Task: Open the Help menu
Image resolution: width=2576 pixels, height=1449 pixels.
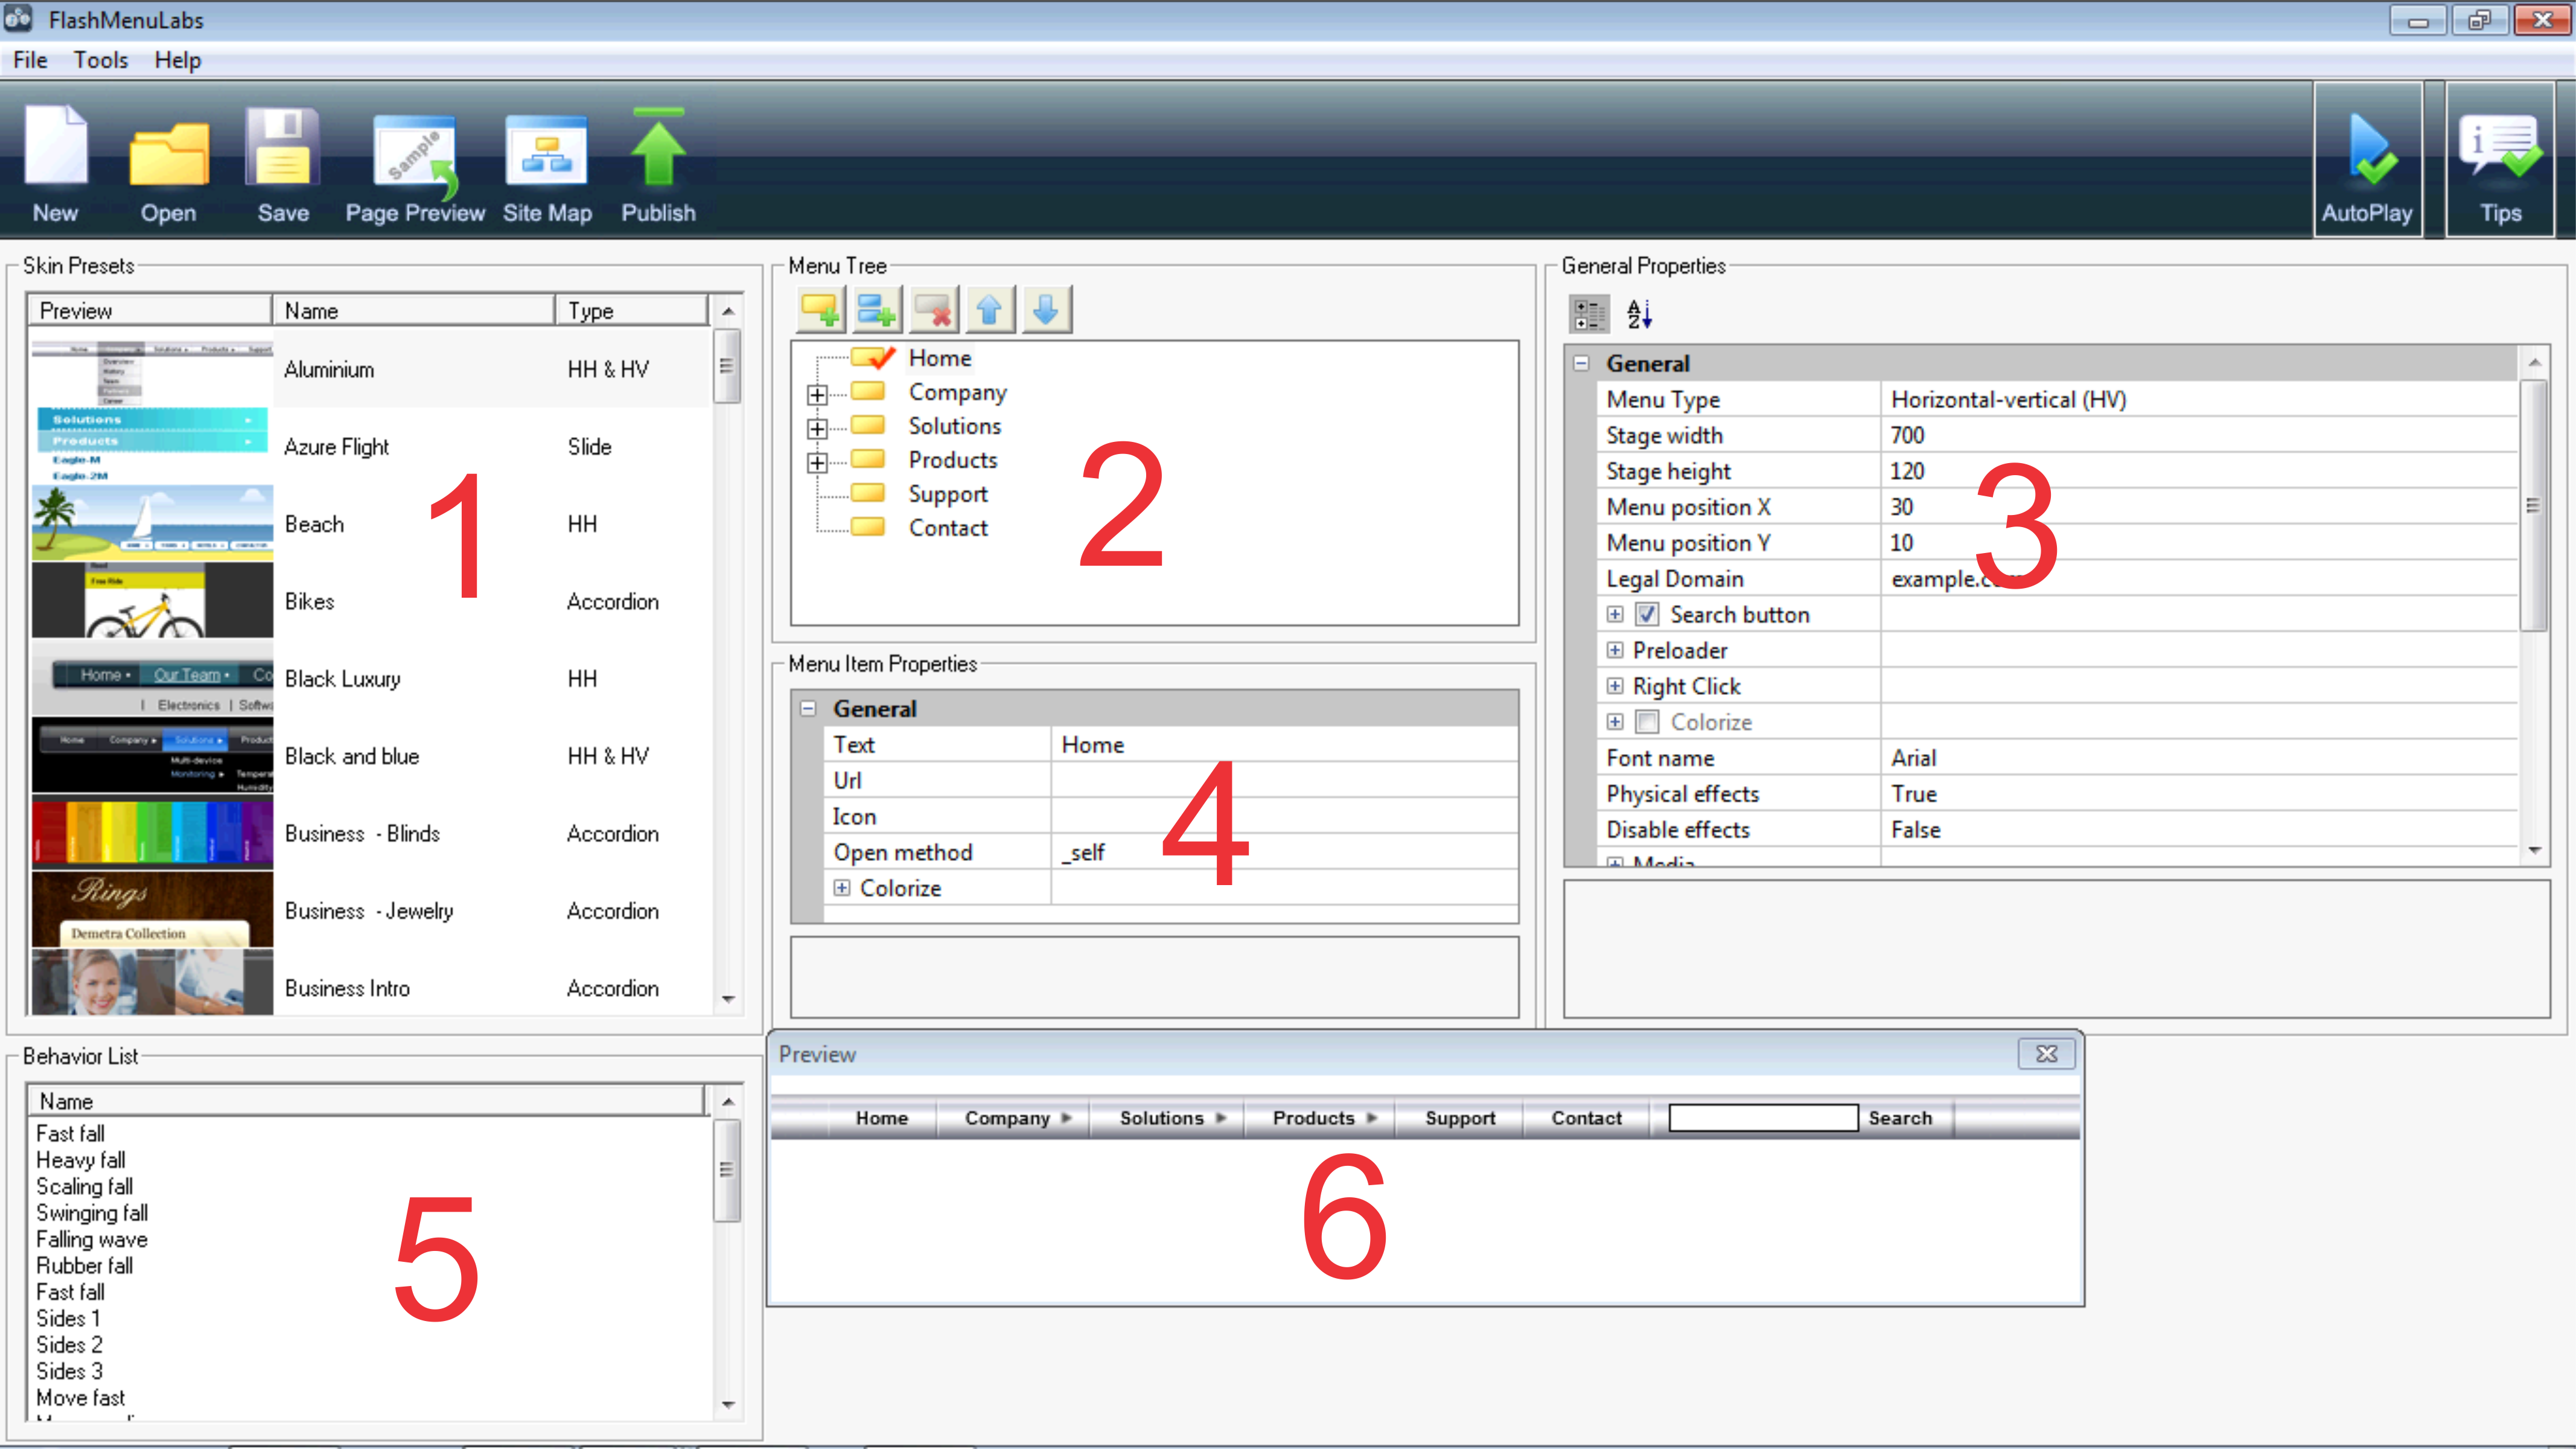Action: click(x=177, y=60)
